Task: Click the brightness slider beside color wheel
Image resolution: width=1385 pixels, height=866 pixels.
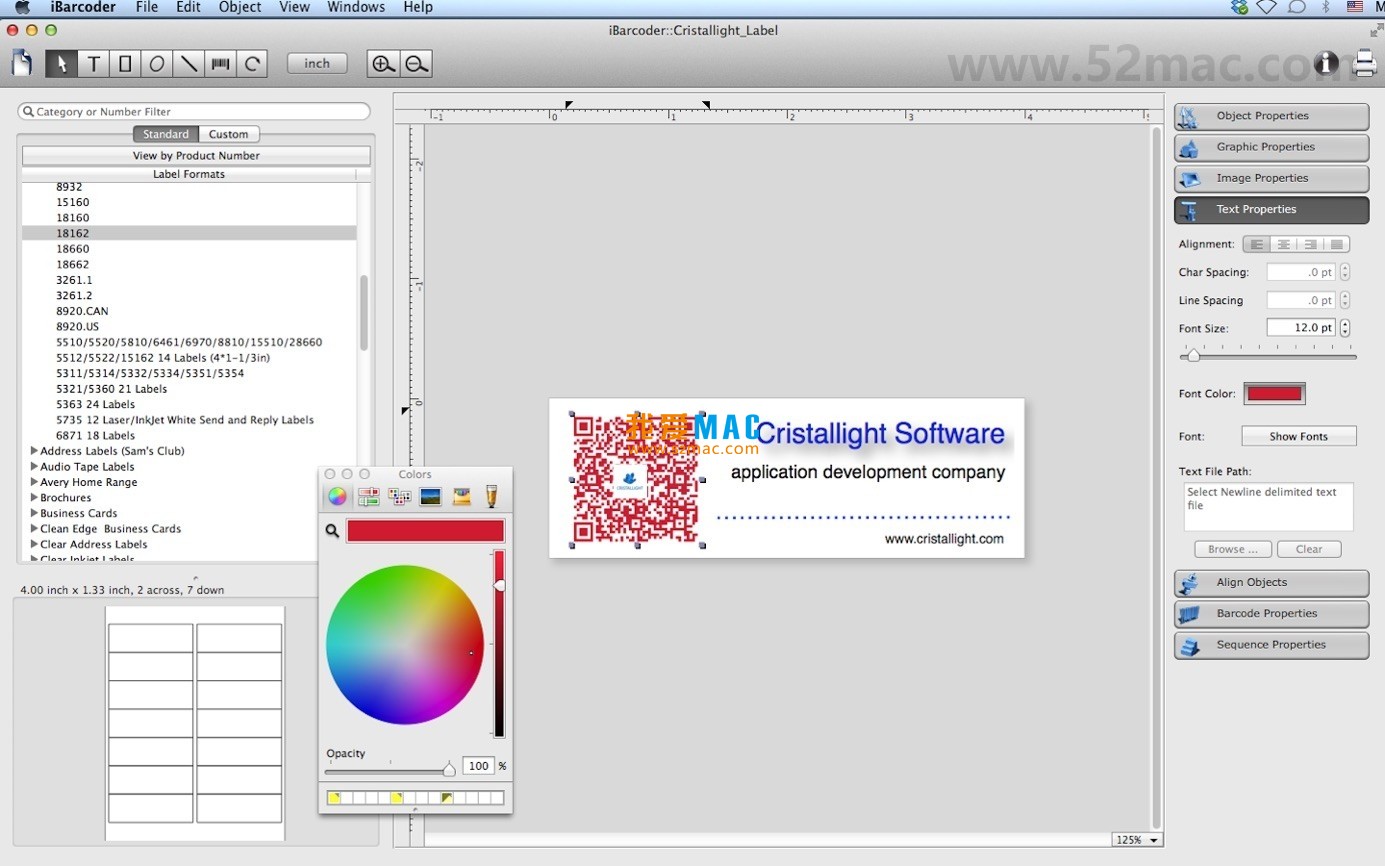Action: click(499, 643)
